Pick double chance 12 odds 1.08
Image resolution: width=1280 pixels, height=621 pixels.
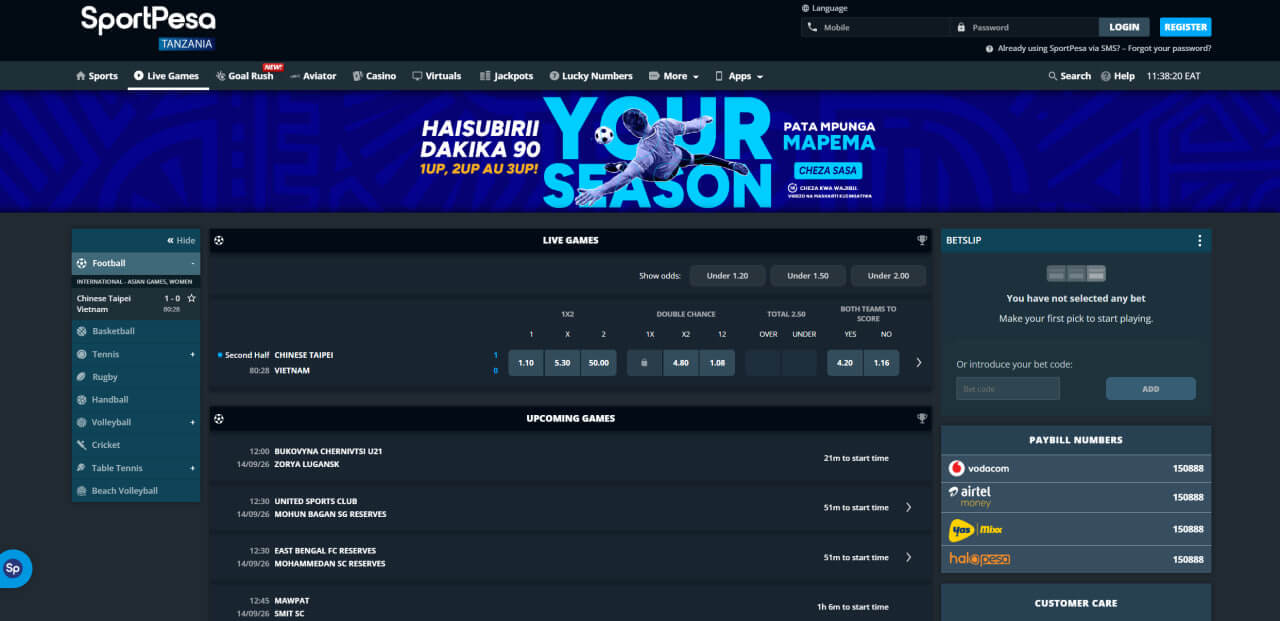click(717, 363)
